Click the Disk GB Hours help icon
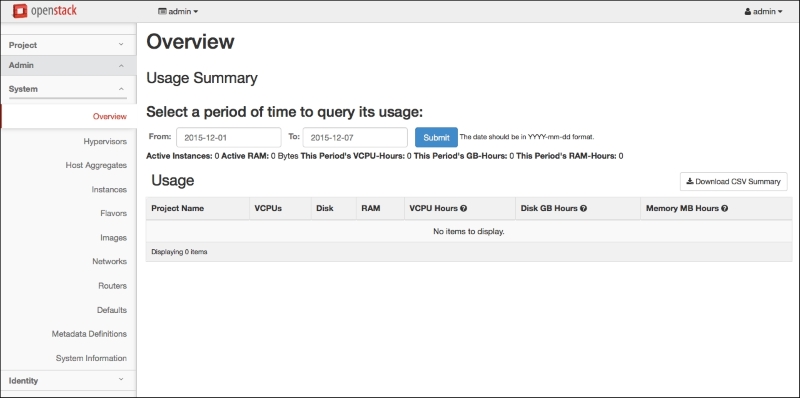 (583, 209)
